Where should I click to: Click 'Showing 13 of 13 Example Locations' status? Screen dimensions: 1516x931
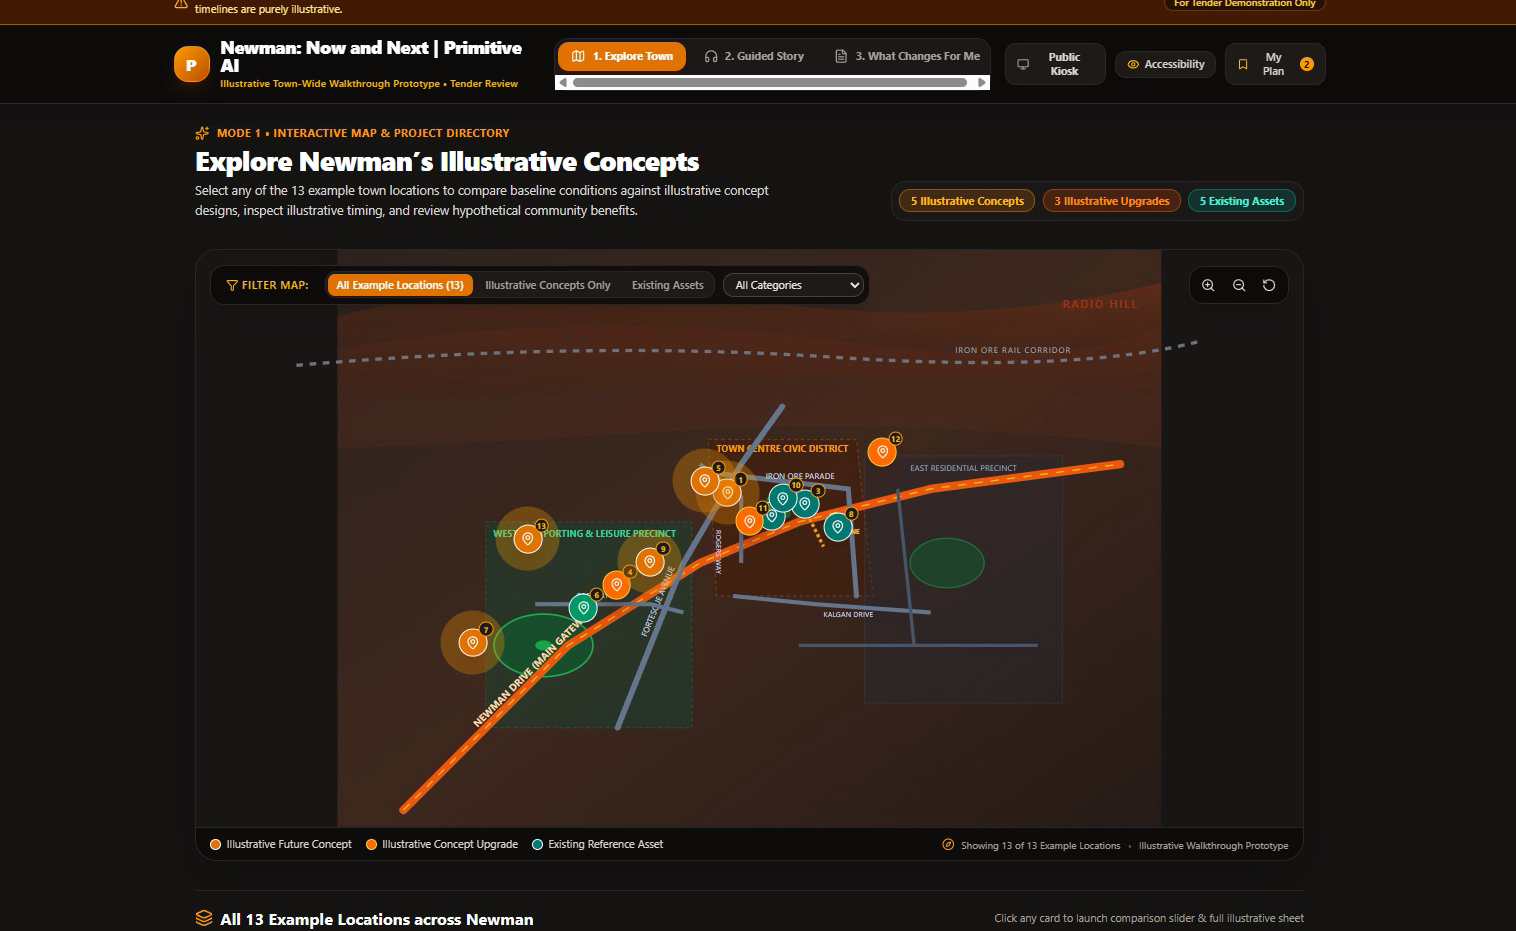coord(1040,845)
